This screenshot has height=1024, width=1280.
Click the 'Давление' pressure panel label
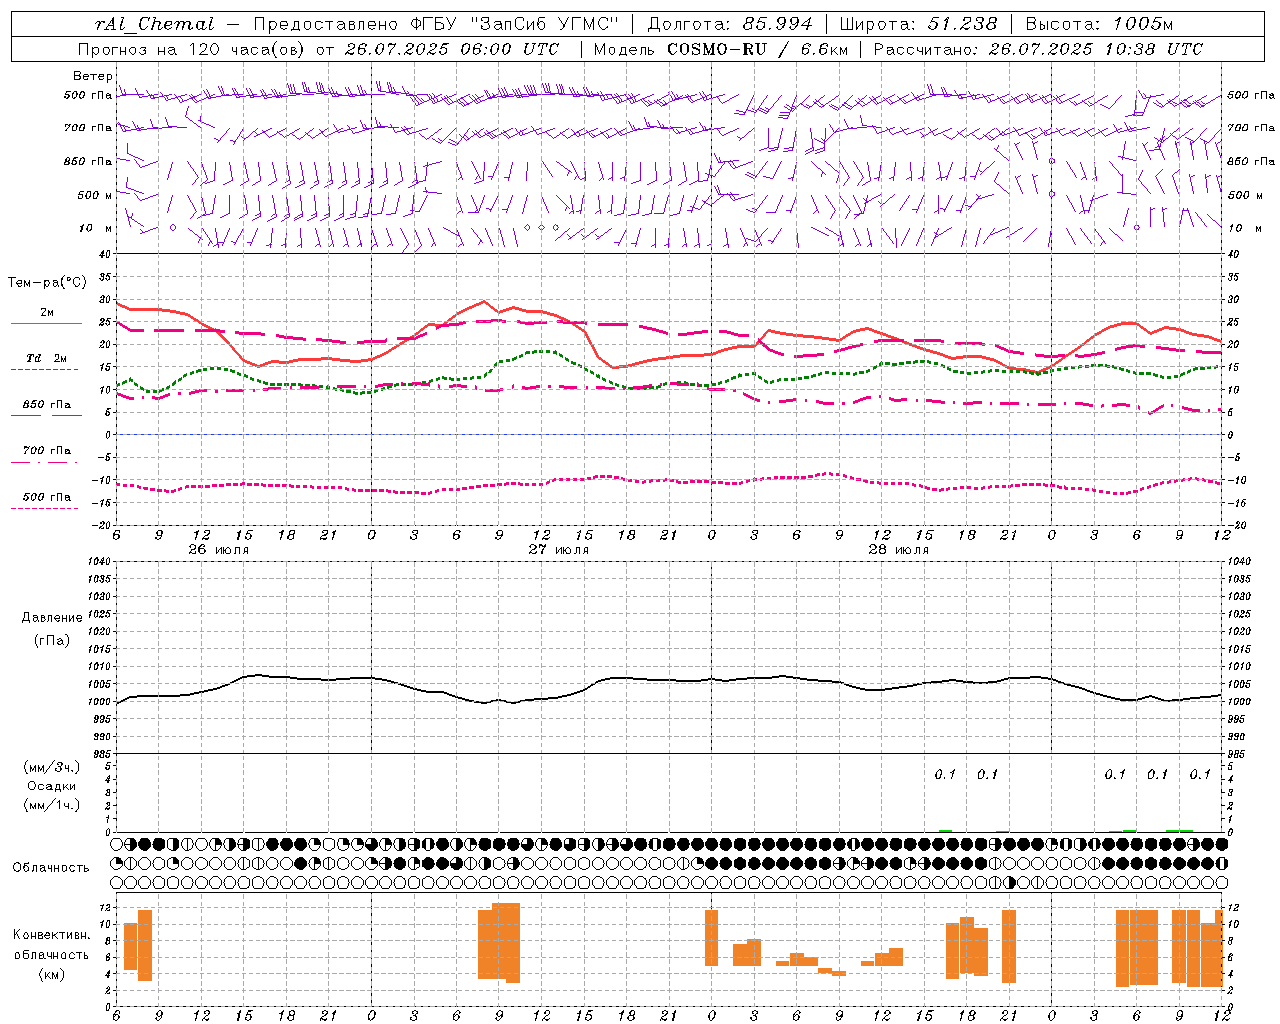tap(52, 618)
